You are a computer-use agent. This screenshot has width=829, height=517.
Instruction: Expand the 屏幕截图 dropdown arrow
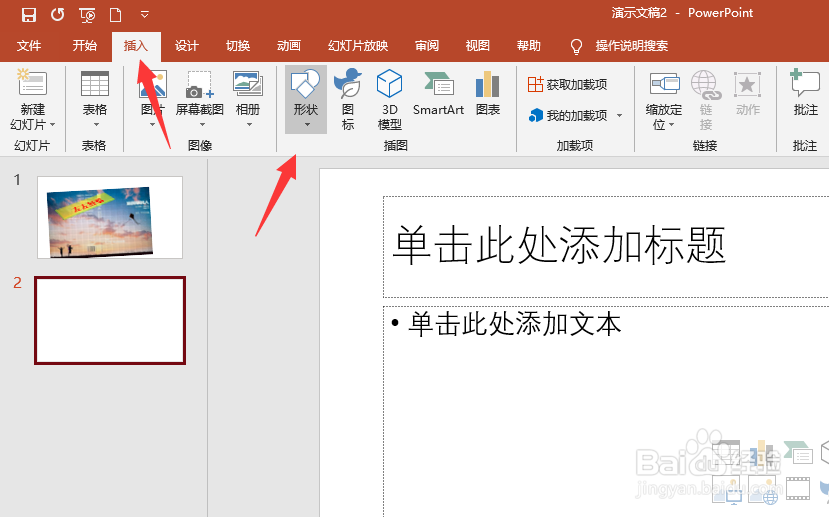click(202, 125)
